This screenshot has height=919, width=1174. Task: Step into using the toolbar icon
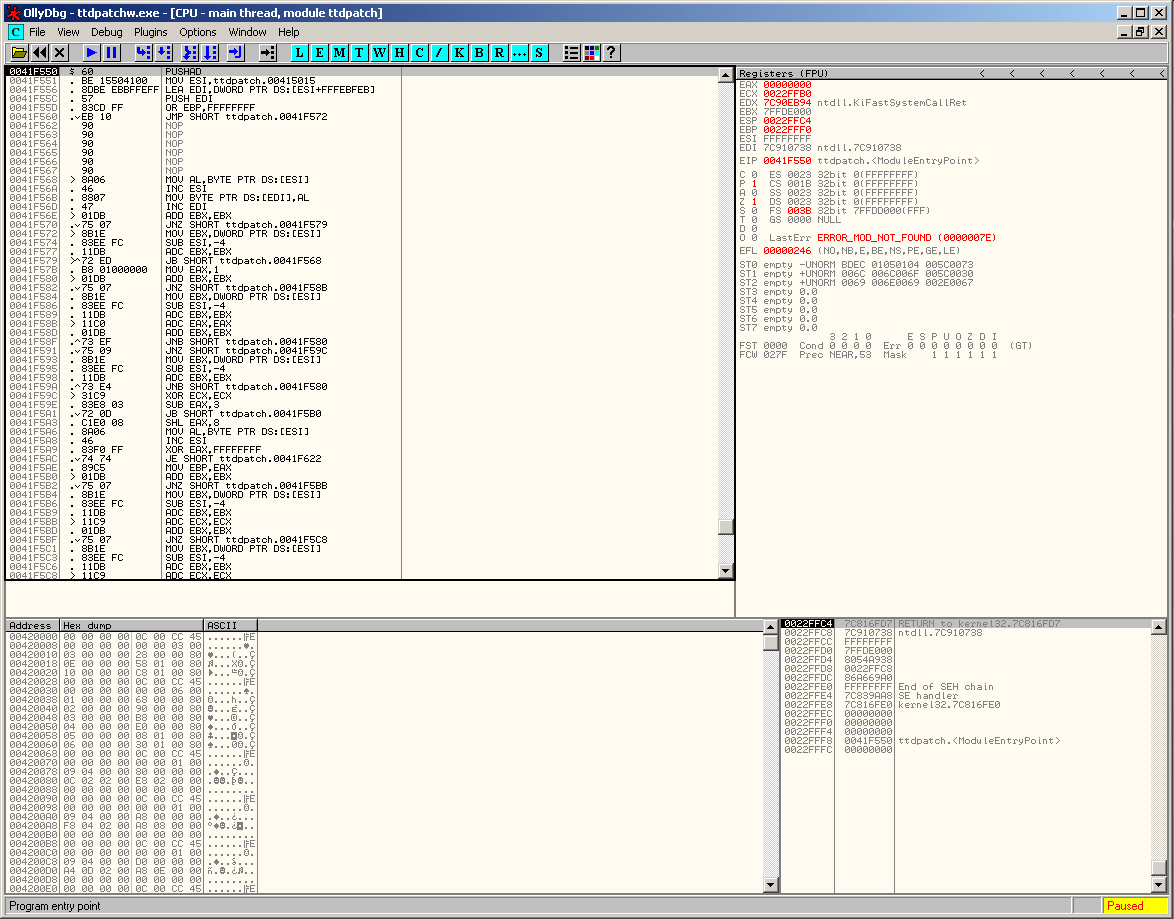click(143, 52)
